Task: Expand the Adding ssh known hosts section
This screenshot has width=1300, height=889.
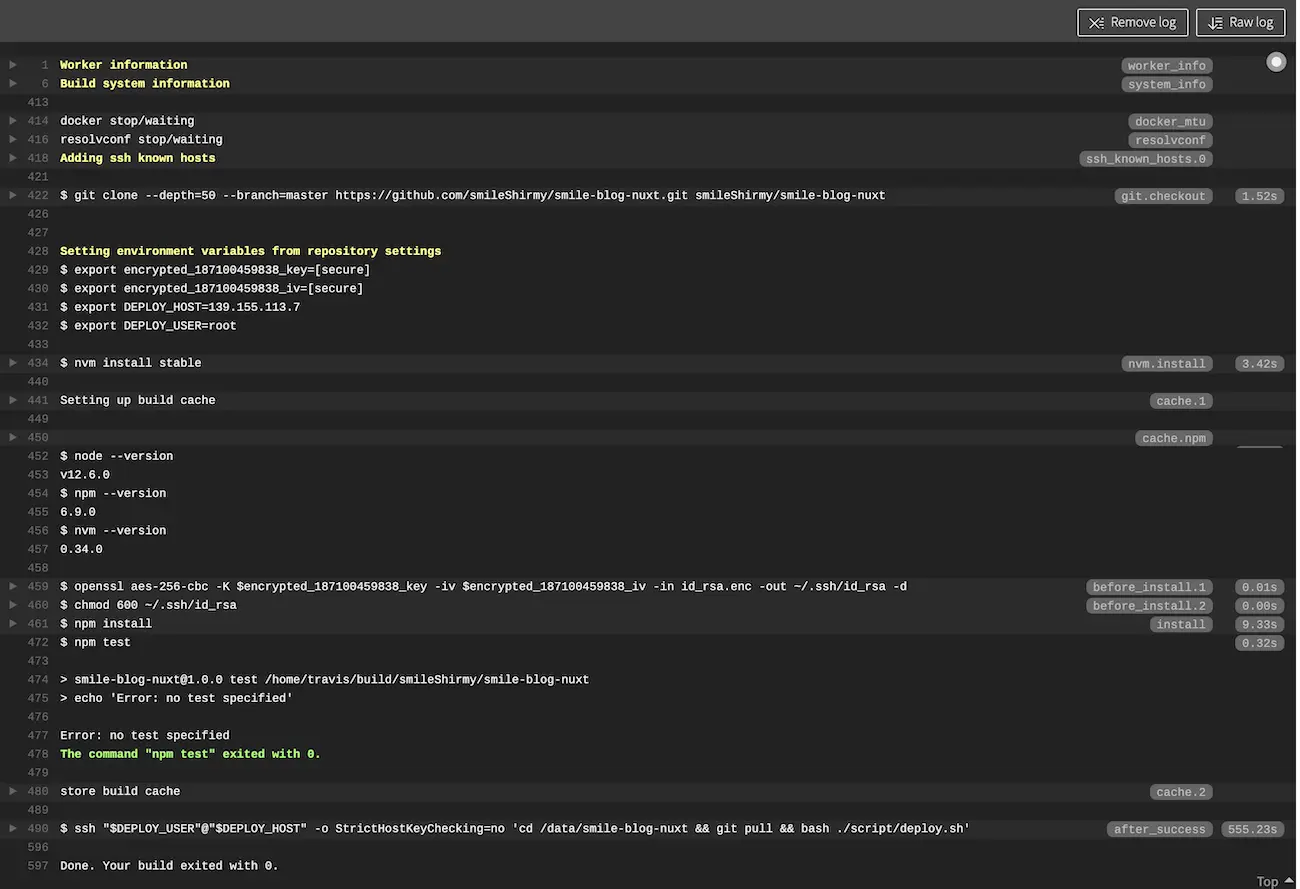Action: pyautogui.click(x=13, y=158)
